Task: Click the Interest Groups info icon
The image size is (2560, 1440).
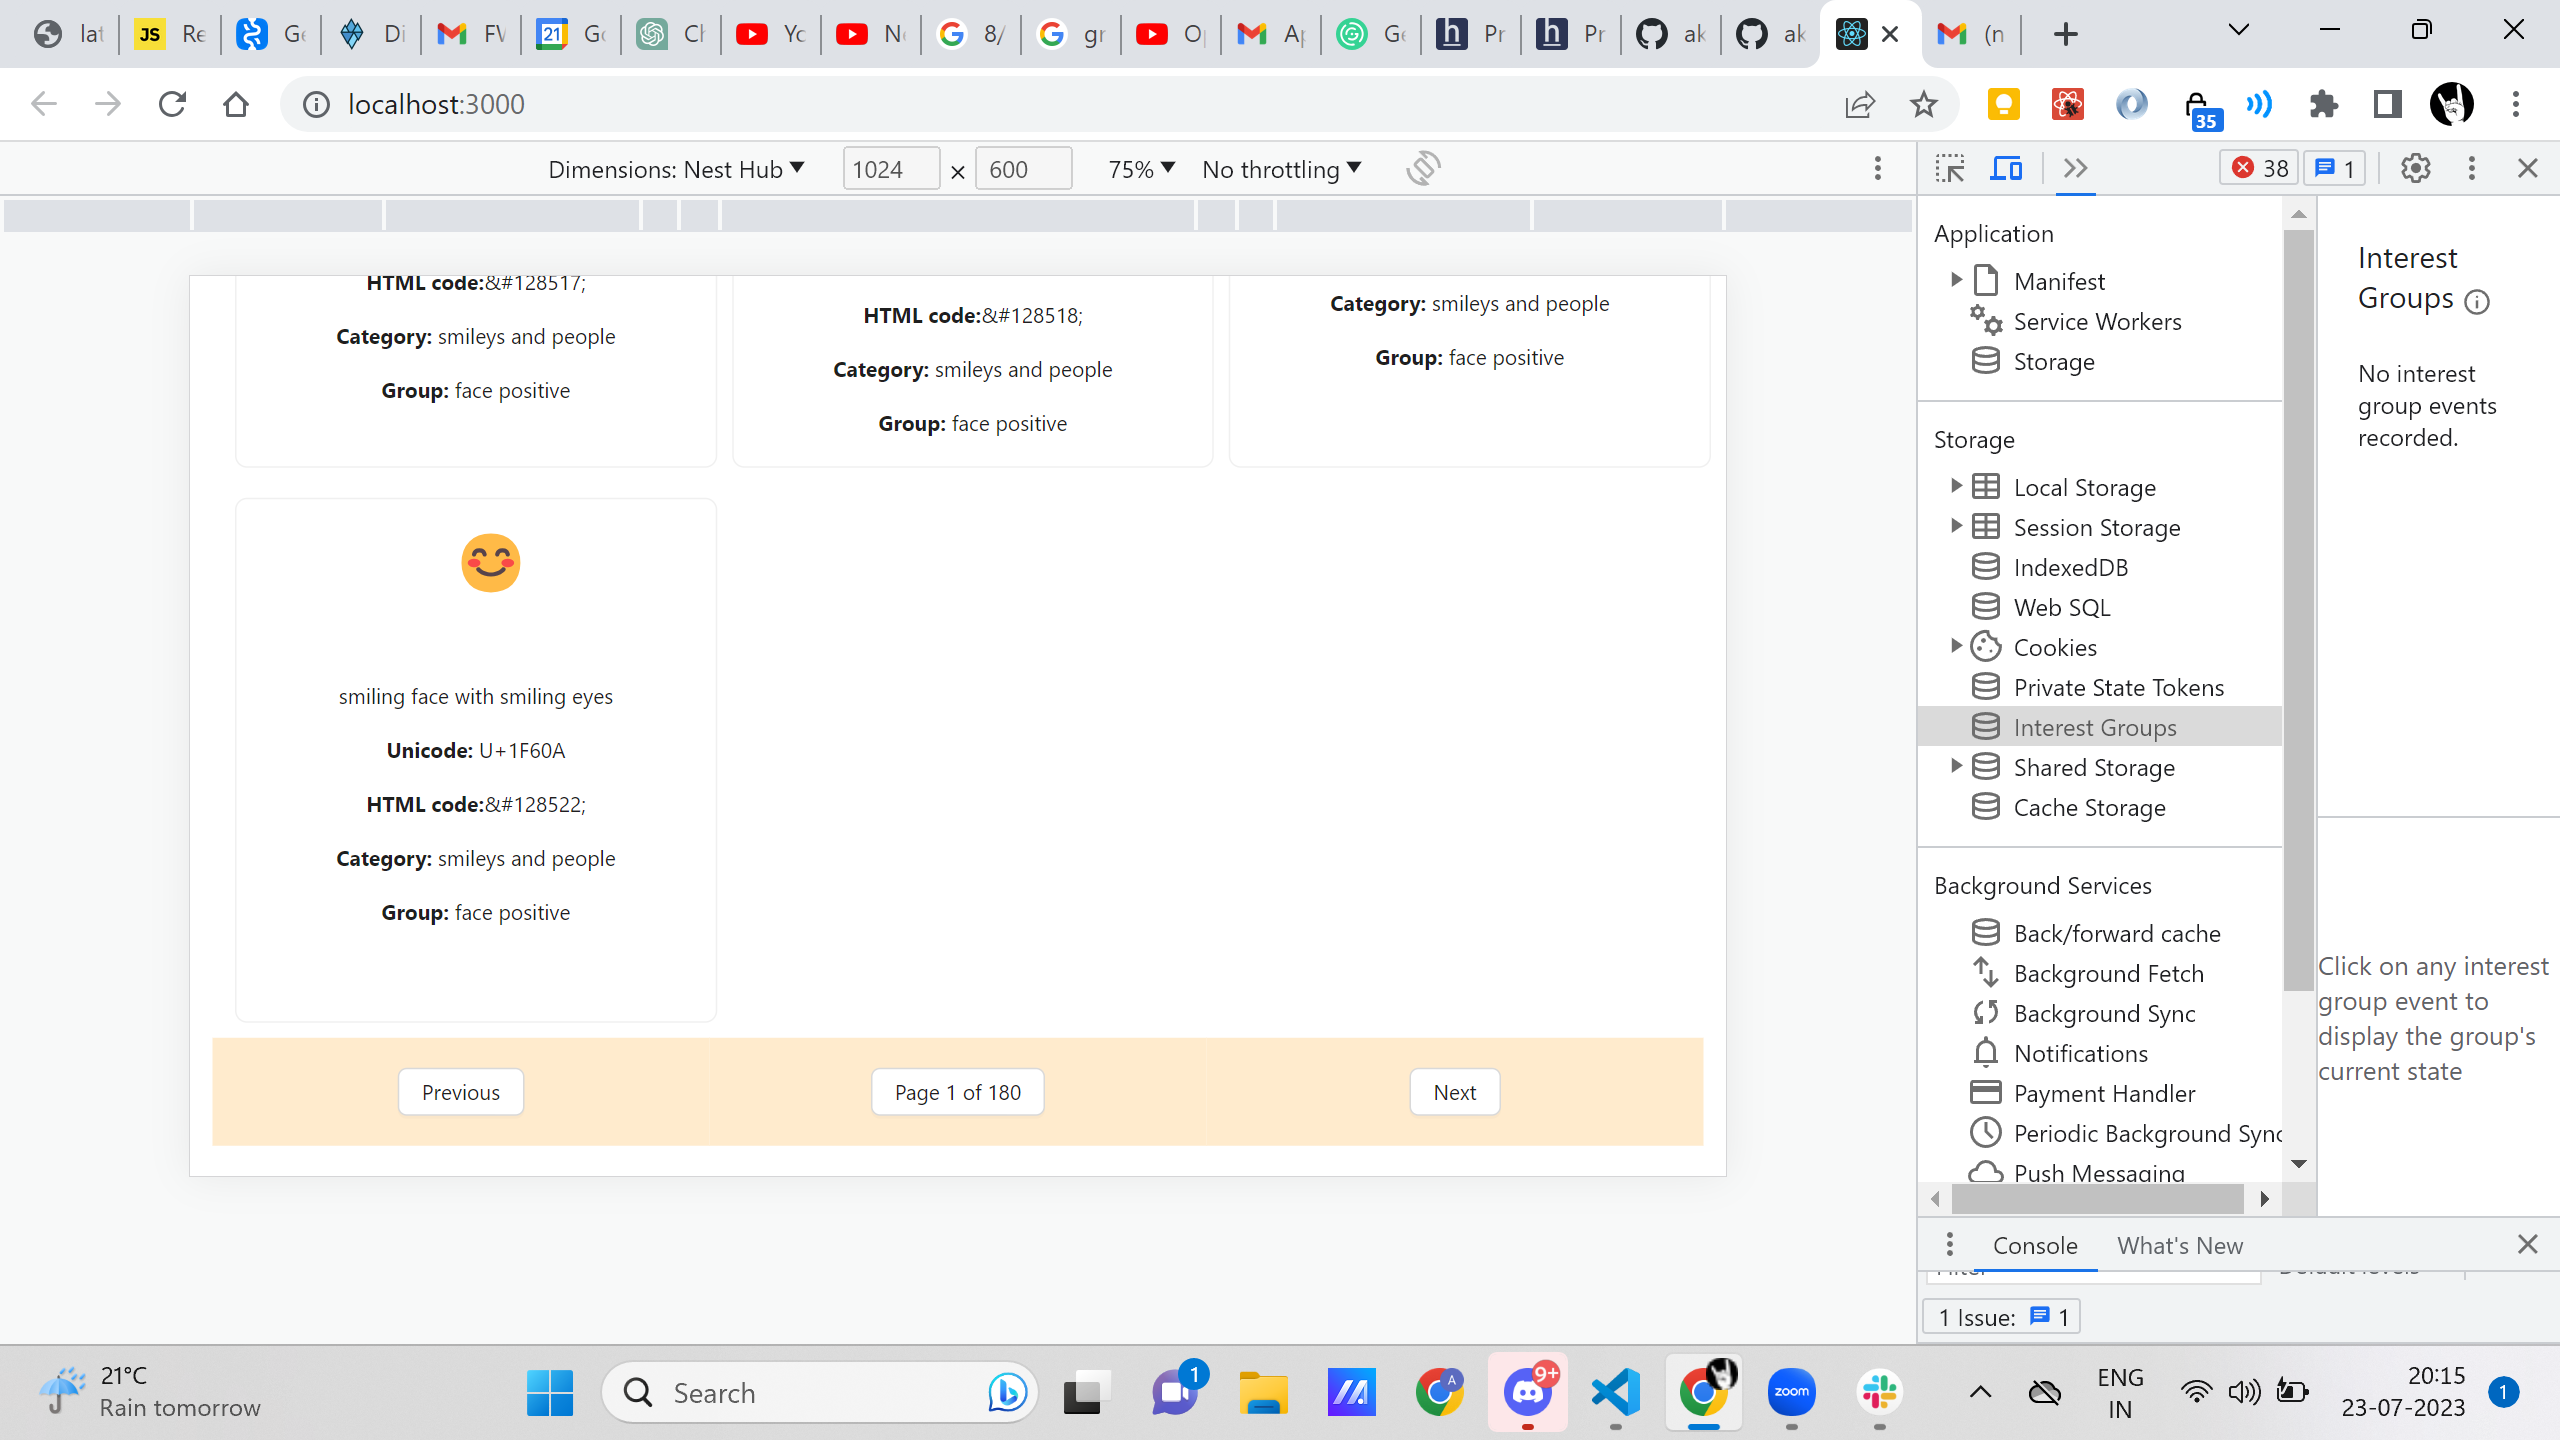Action: pos(2477,301)
